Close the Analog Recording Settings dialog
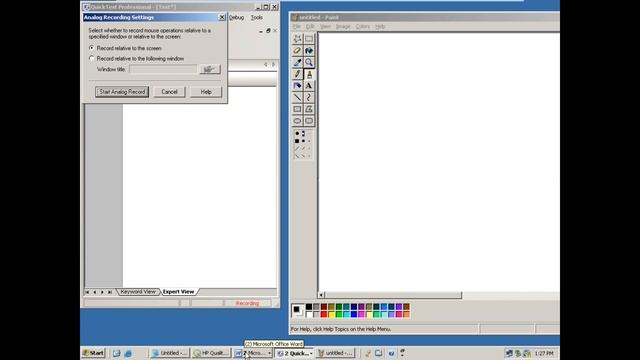640x360 pixels. point(222,17)
